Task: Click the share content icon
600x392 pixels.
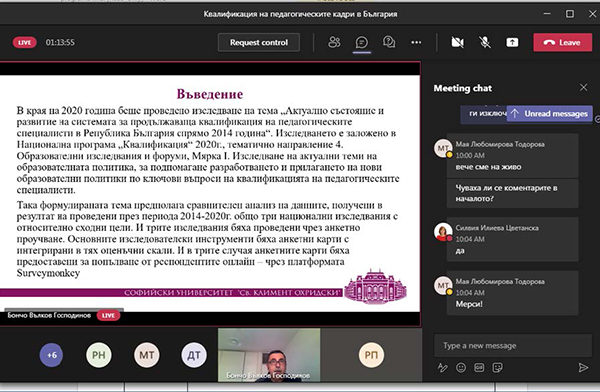Action: click(512, 42)
